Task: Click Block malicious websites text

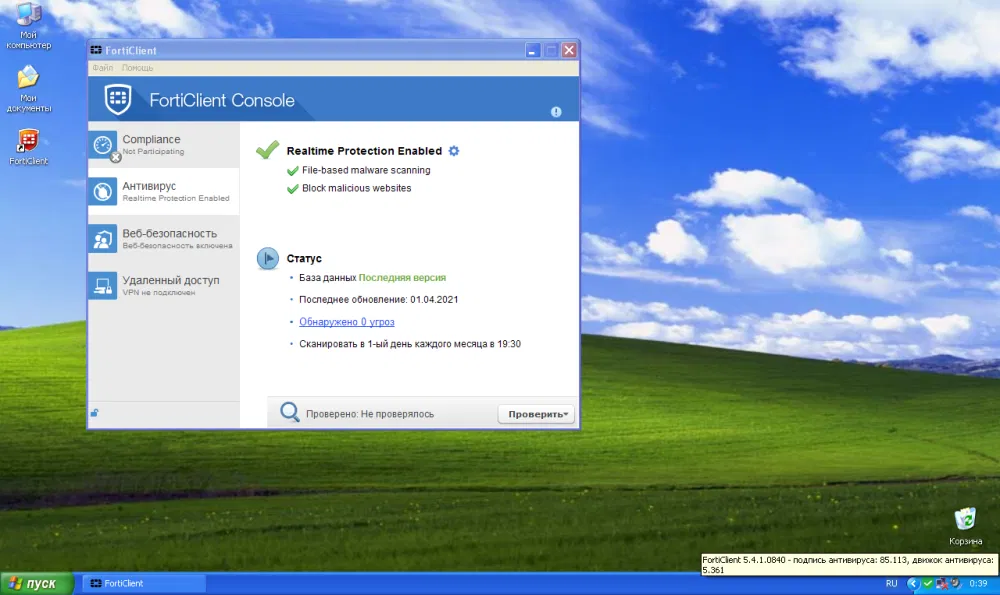Action: 357,188
